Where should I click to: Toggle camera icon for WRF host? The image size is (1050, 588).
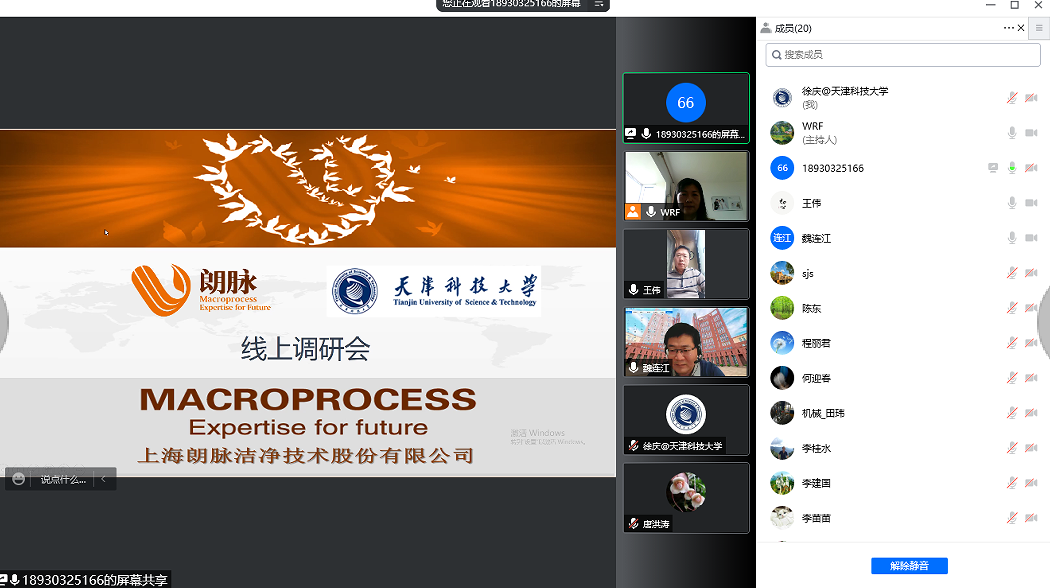1031,133
